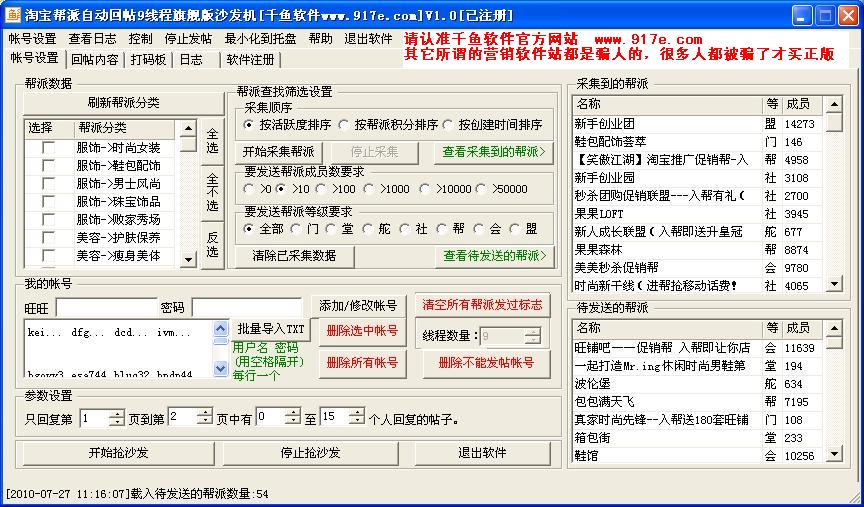Click the 旺旺 username input field
This screenshot has width=864, height=507.
pos(106,306)
